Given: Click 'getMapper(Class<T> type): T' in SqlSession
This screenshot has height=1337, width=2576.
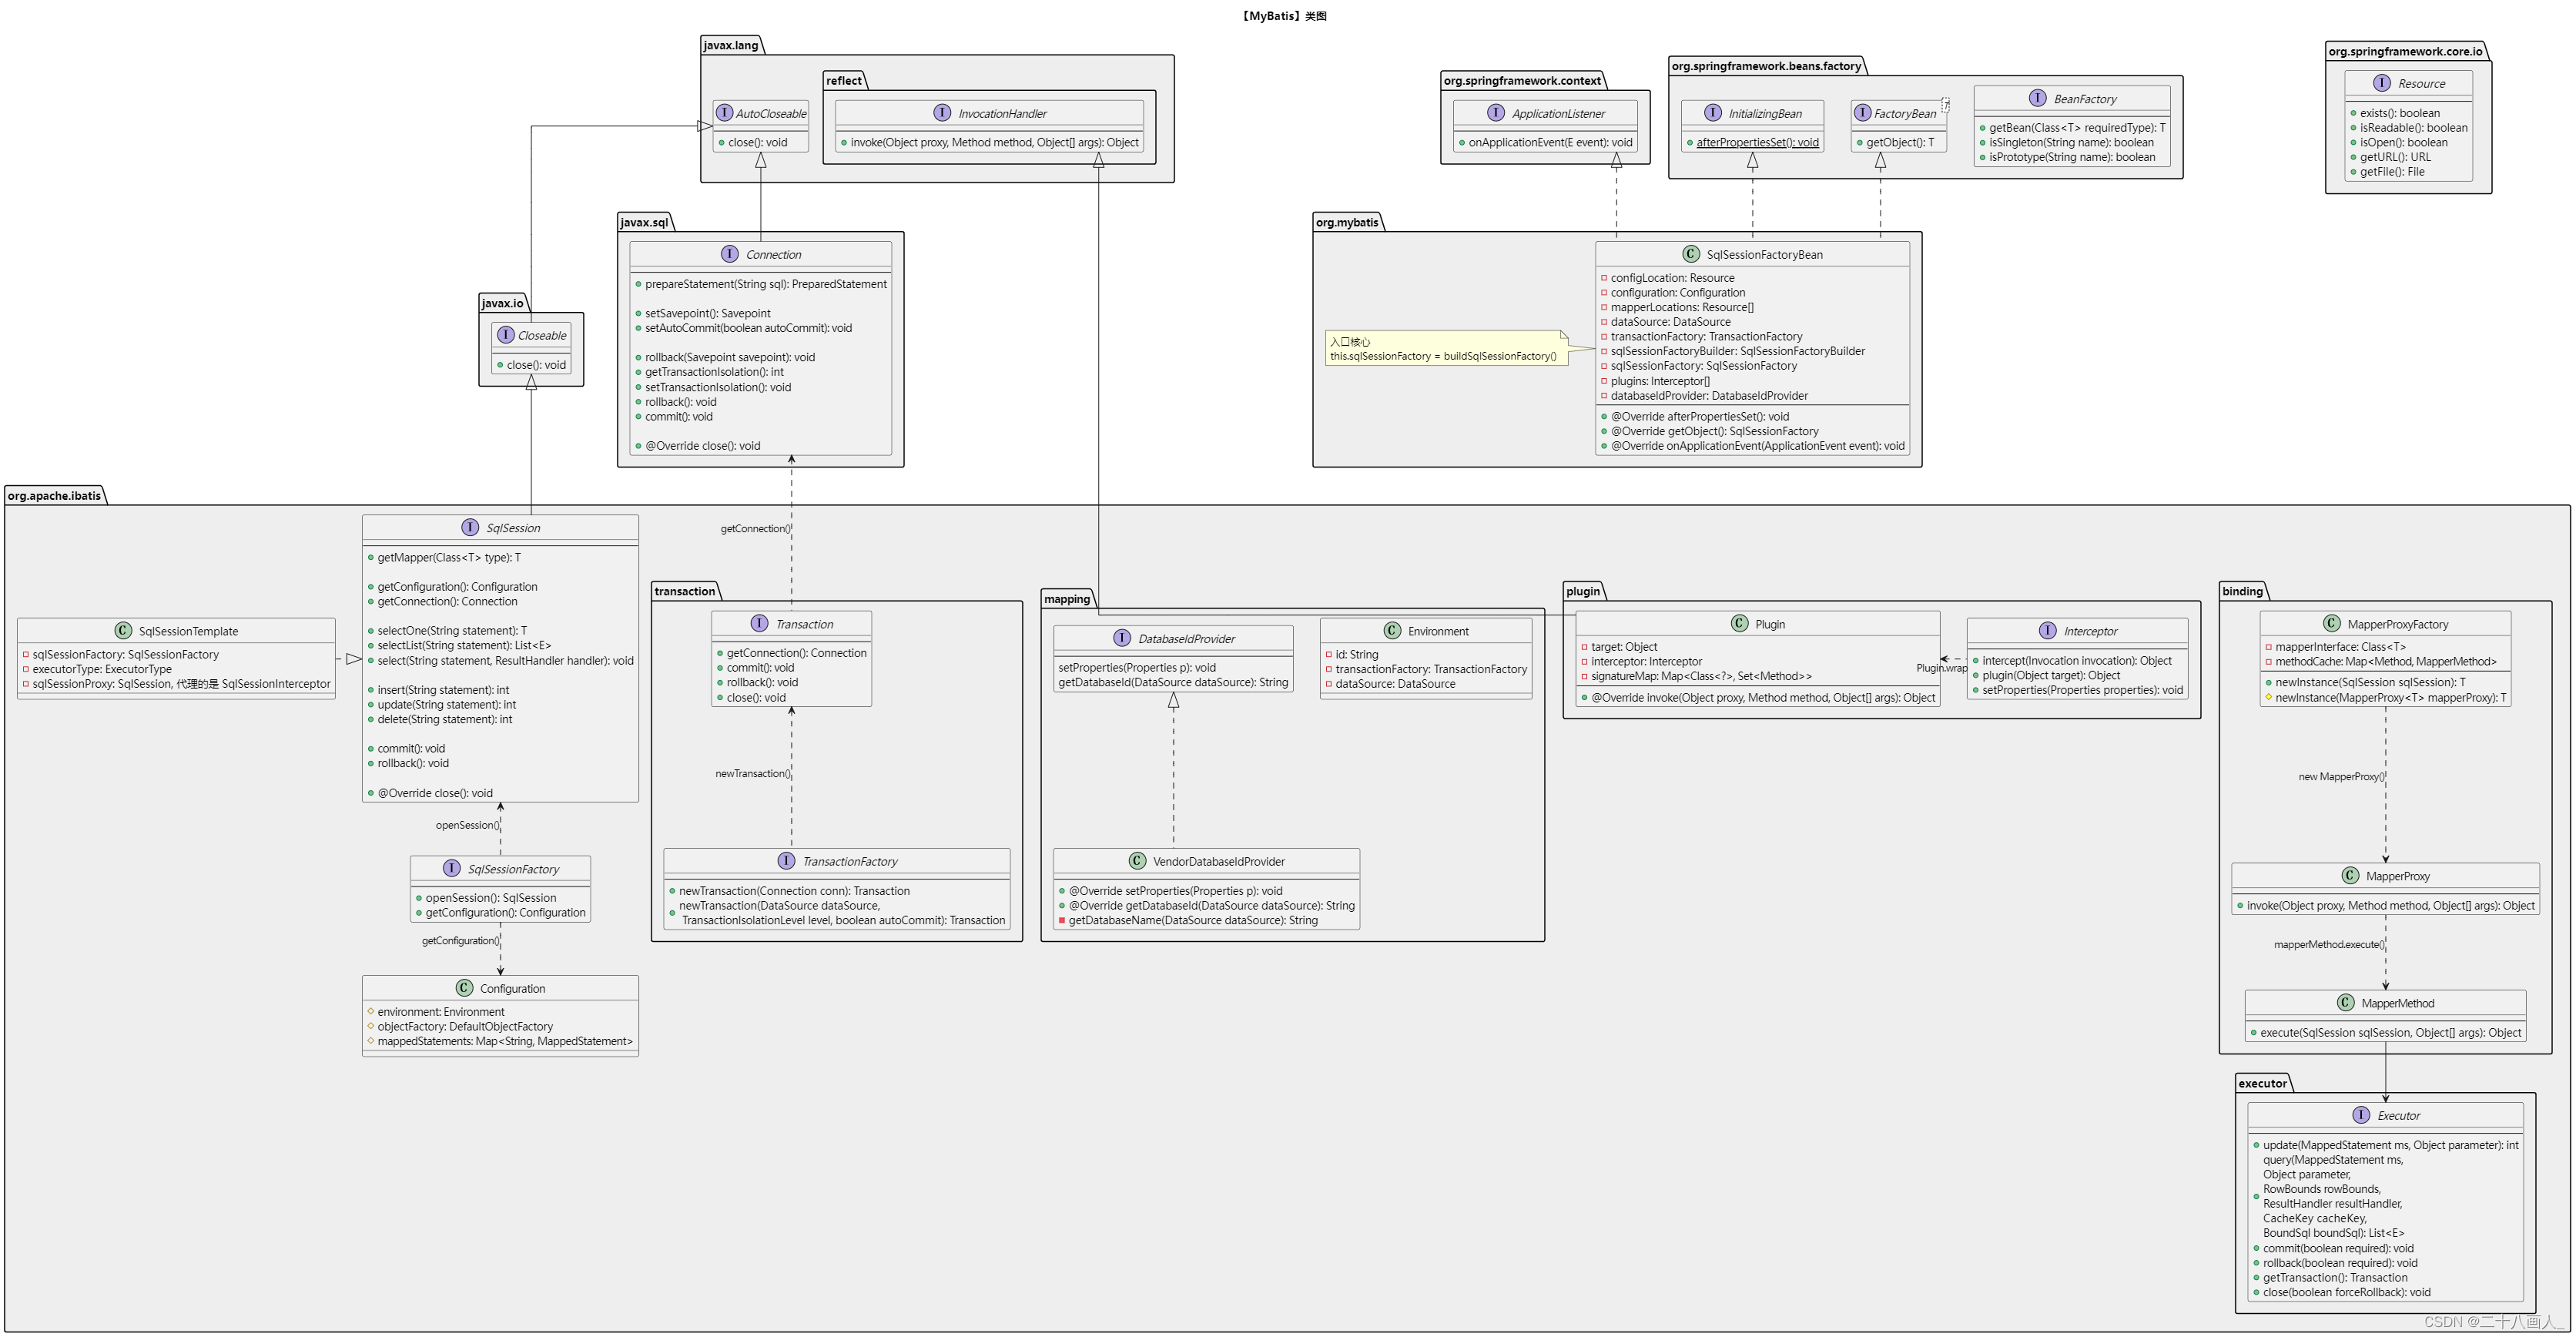Looking at the screenshot, I should click(449, 557).
